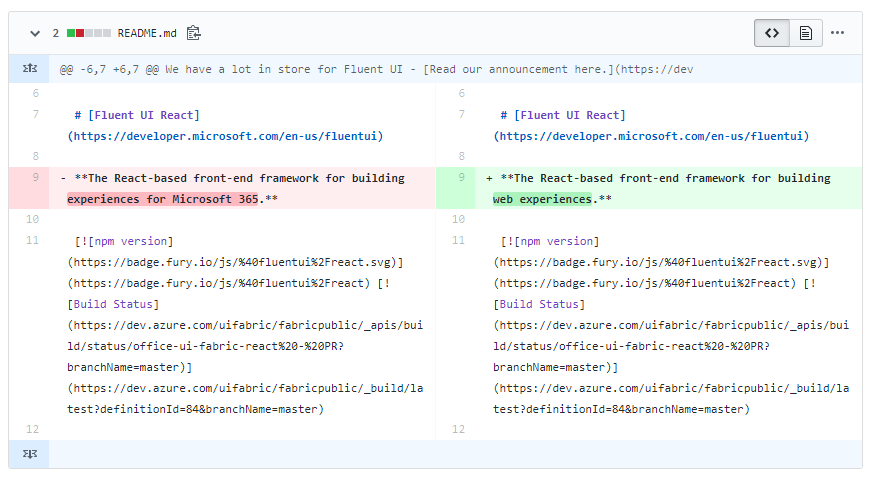
Task: Switch to rich diff view
Action: click(806, 33)
